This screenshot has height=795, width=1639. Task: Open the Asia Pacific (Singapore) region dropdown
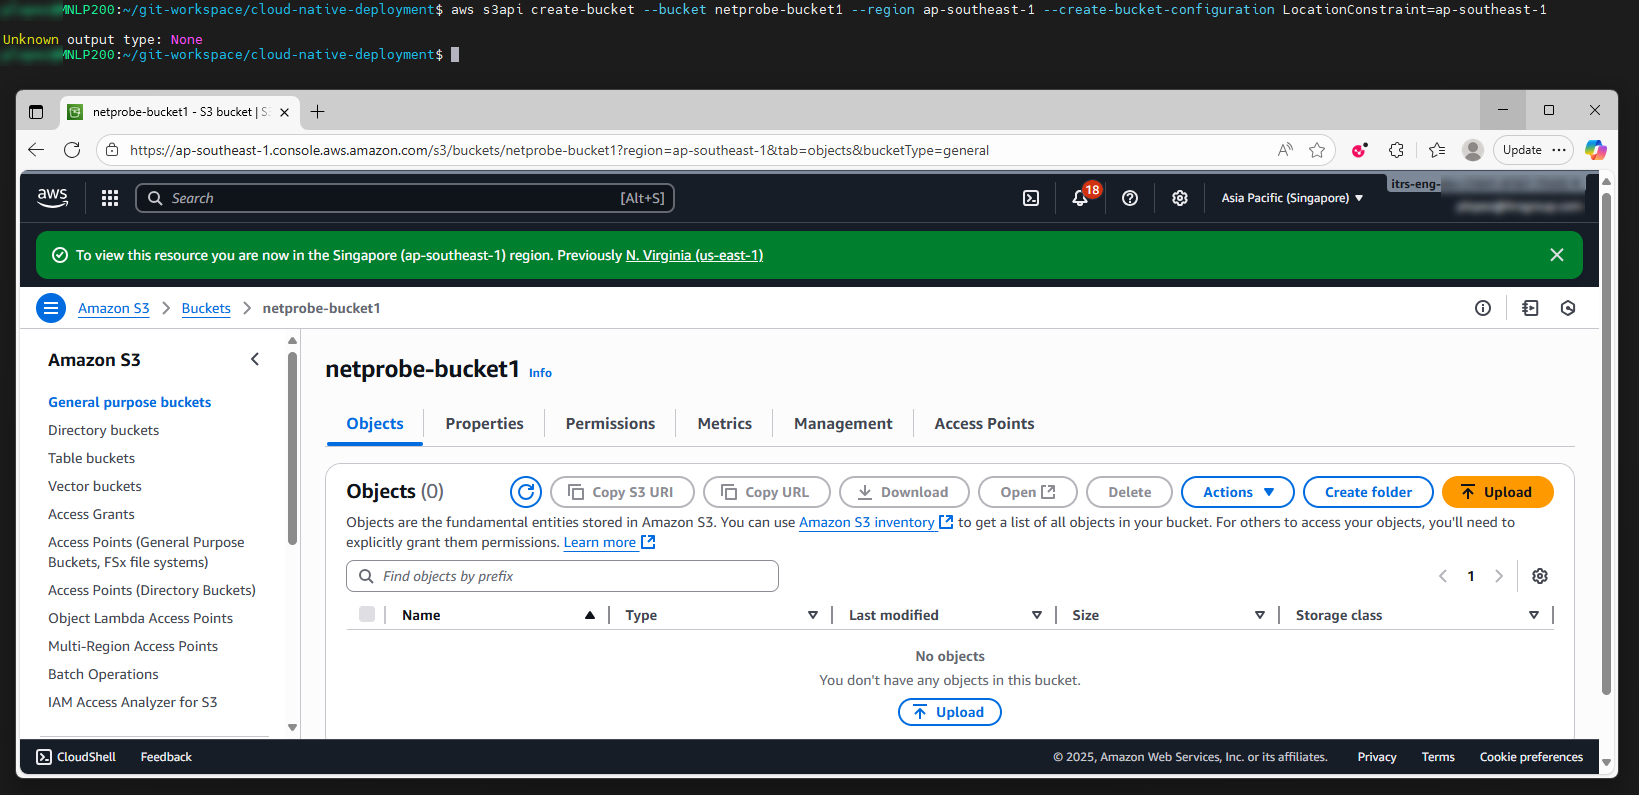(x=1292, y=198)
